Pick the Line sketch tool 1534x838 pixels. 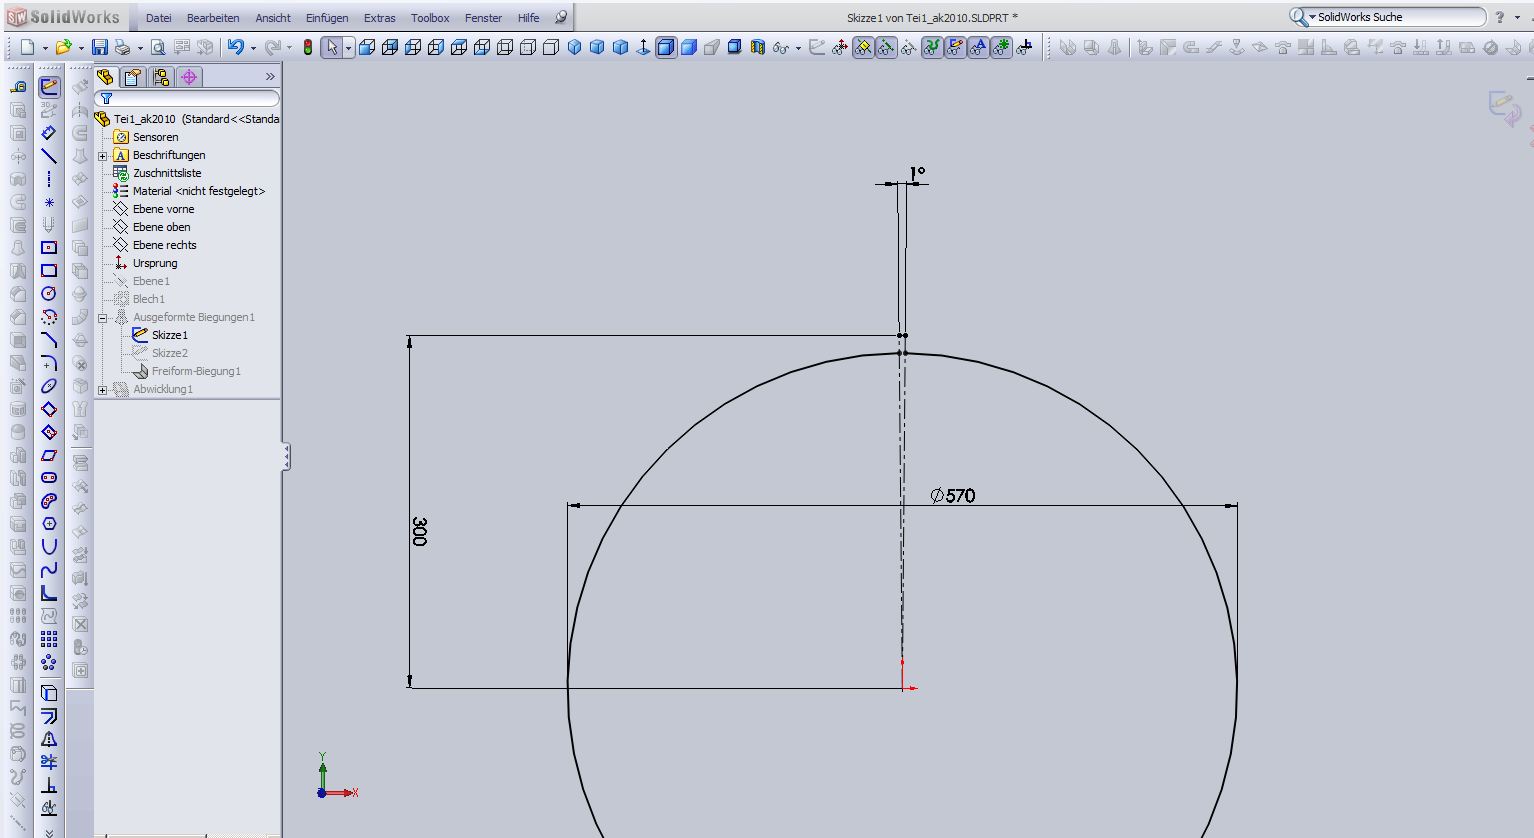(49, 156)
